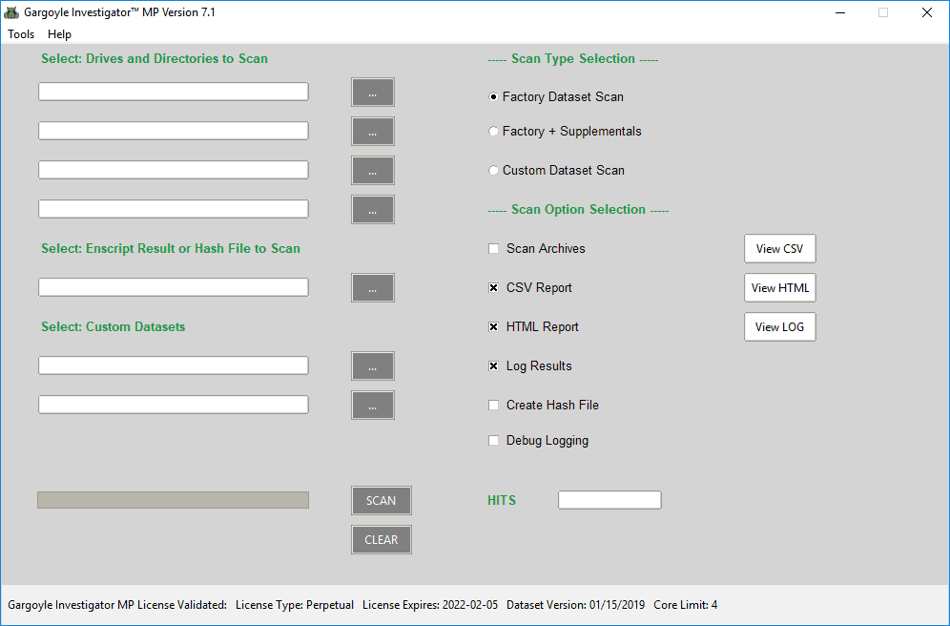950x626 pixels.
Task: Click browse button beside third directory field
Action: (373, 170)
